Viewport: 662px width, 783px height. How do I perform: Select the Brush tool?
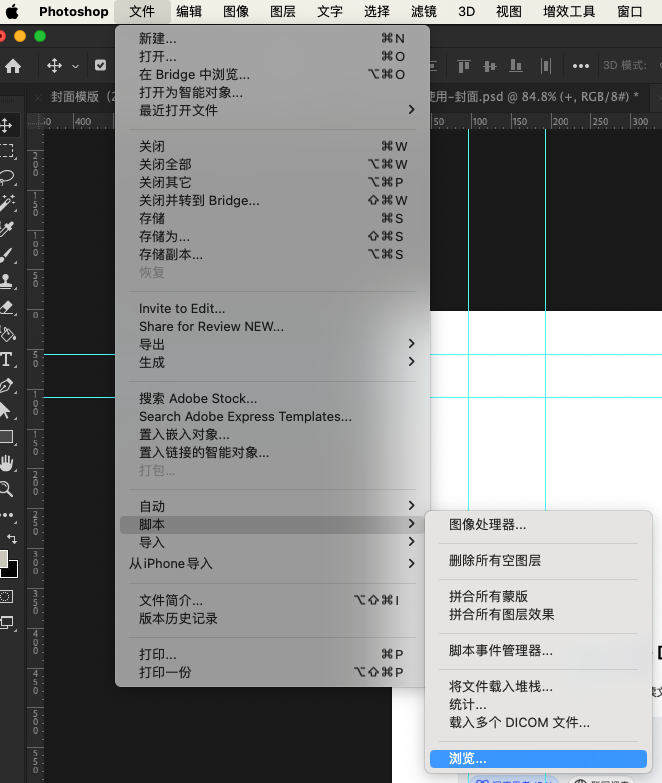tap(6, 255)
